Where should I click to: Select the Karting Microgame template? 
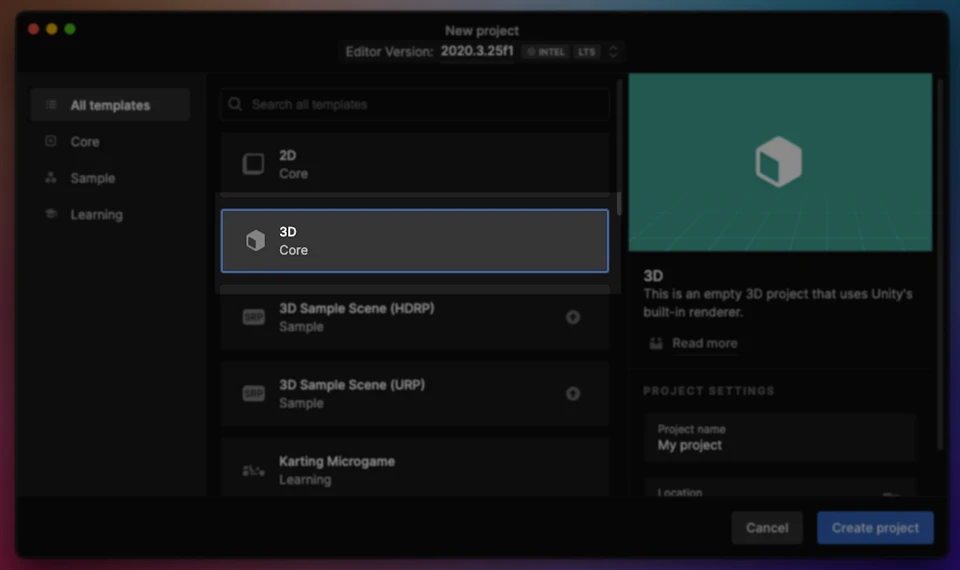pos(415,468)
